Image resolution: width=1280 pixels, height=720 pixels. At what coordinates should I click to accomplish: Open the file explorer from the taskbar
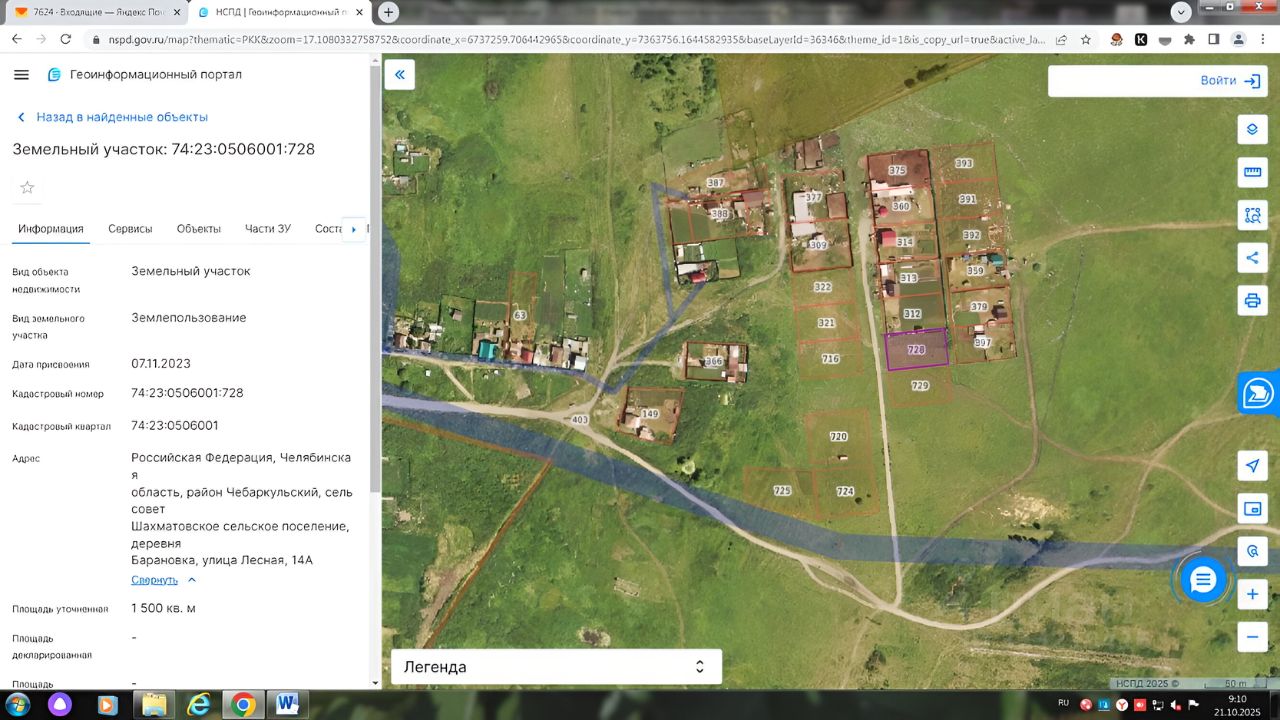coord(154,704)
